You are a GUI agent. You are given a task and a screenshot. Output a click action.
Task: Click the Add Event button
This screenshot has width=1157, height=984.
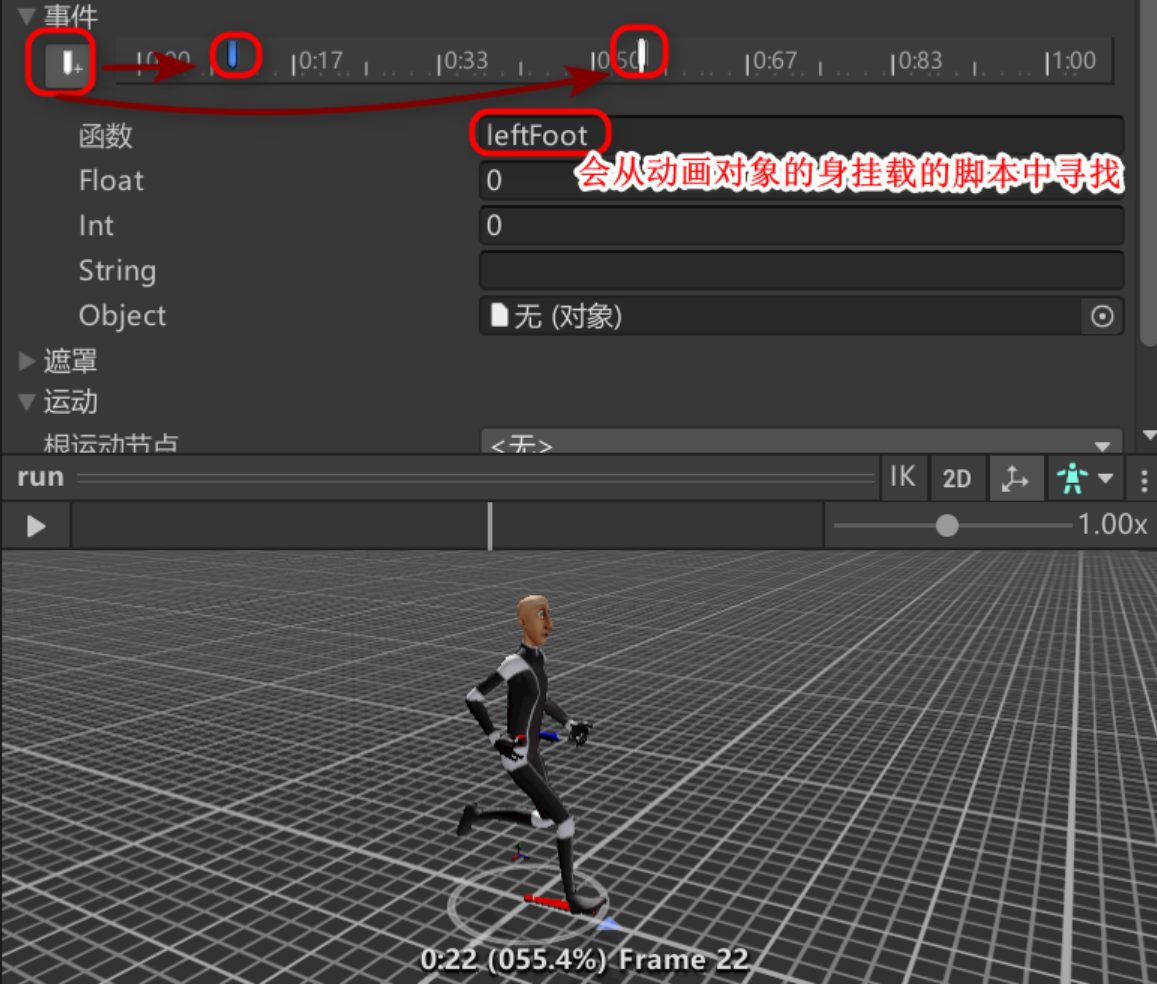tap(67, 64)
